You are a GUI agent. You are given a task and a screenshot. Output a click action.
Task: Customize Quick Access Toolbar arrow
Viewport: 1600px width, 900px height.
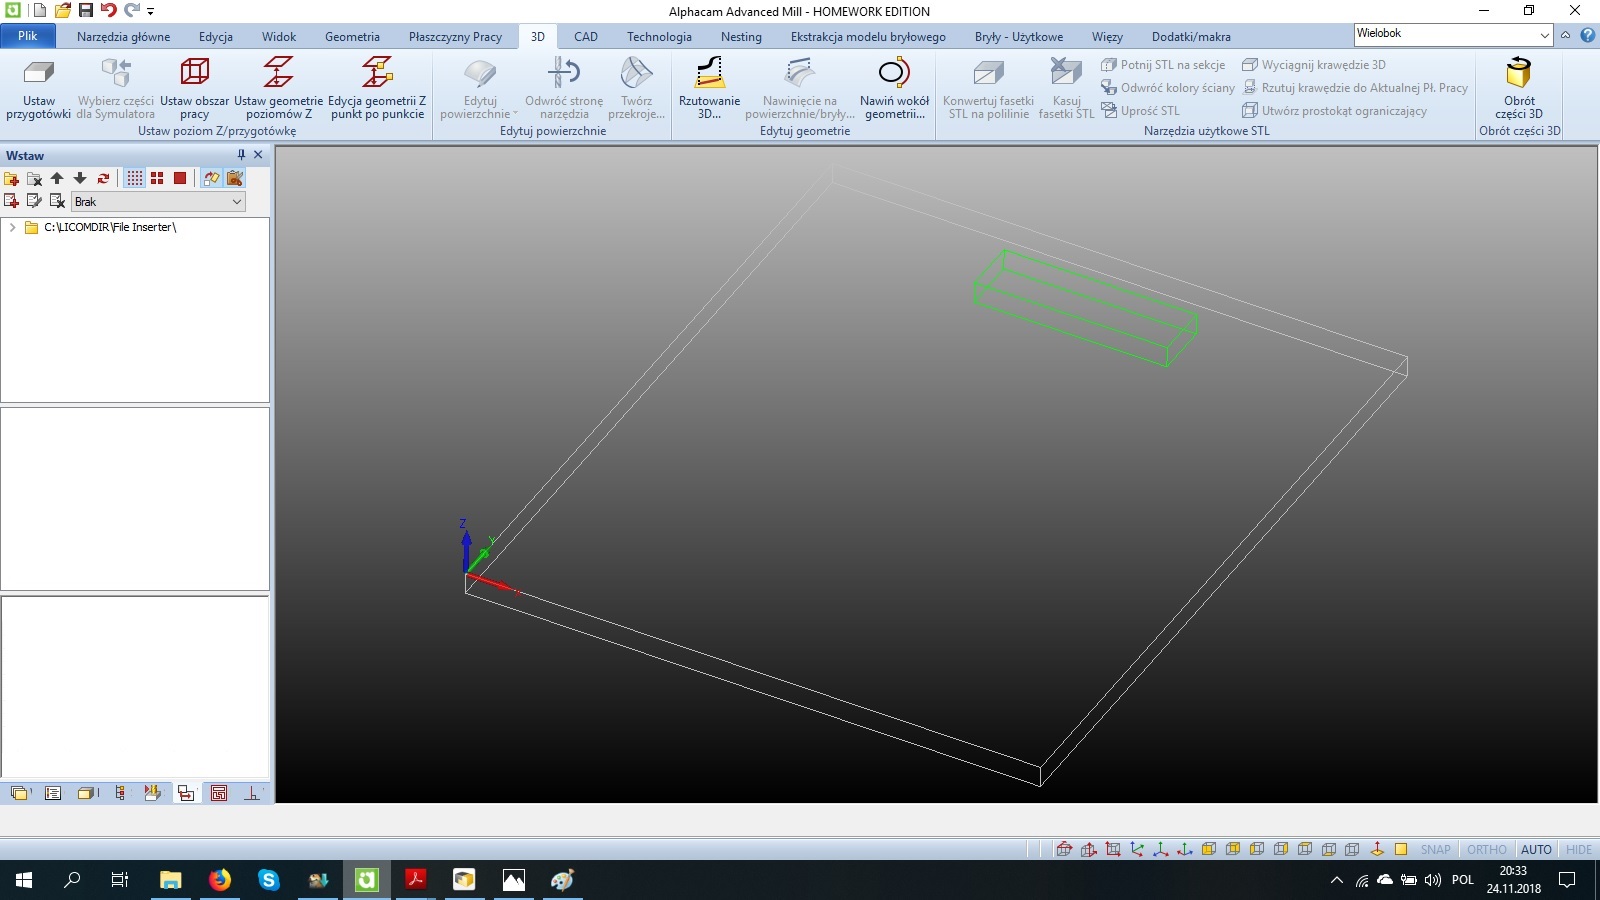point(150,12)
